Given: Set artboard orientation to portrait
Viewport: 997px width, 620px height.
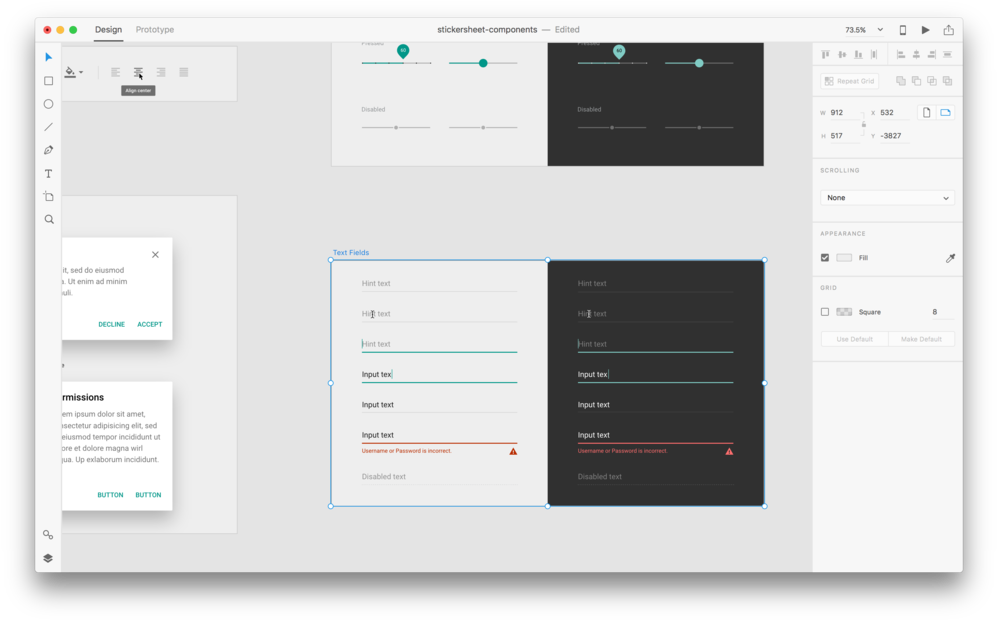Looking at the screenshot, I should (926, 113).
